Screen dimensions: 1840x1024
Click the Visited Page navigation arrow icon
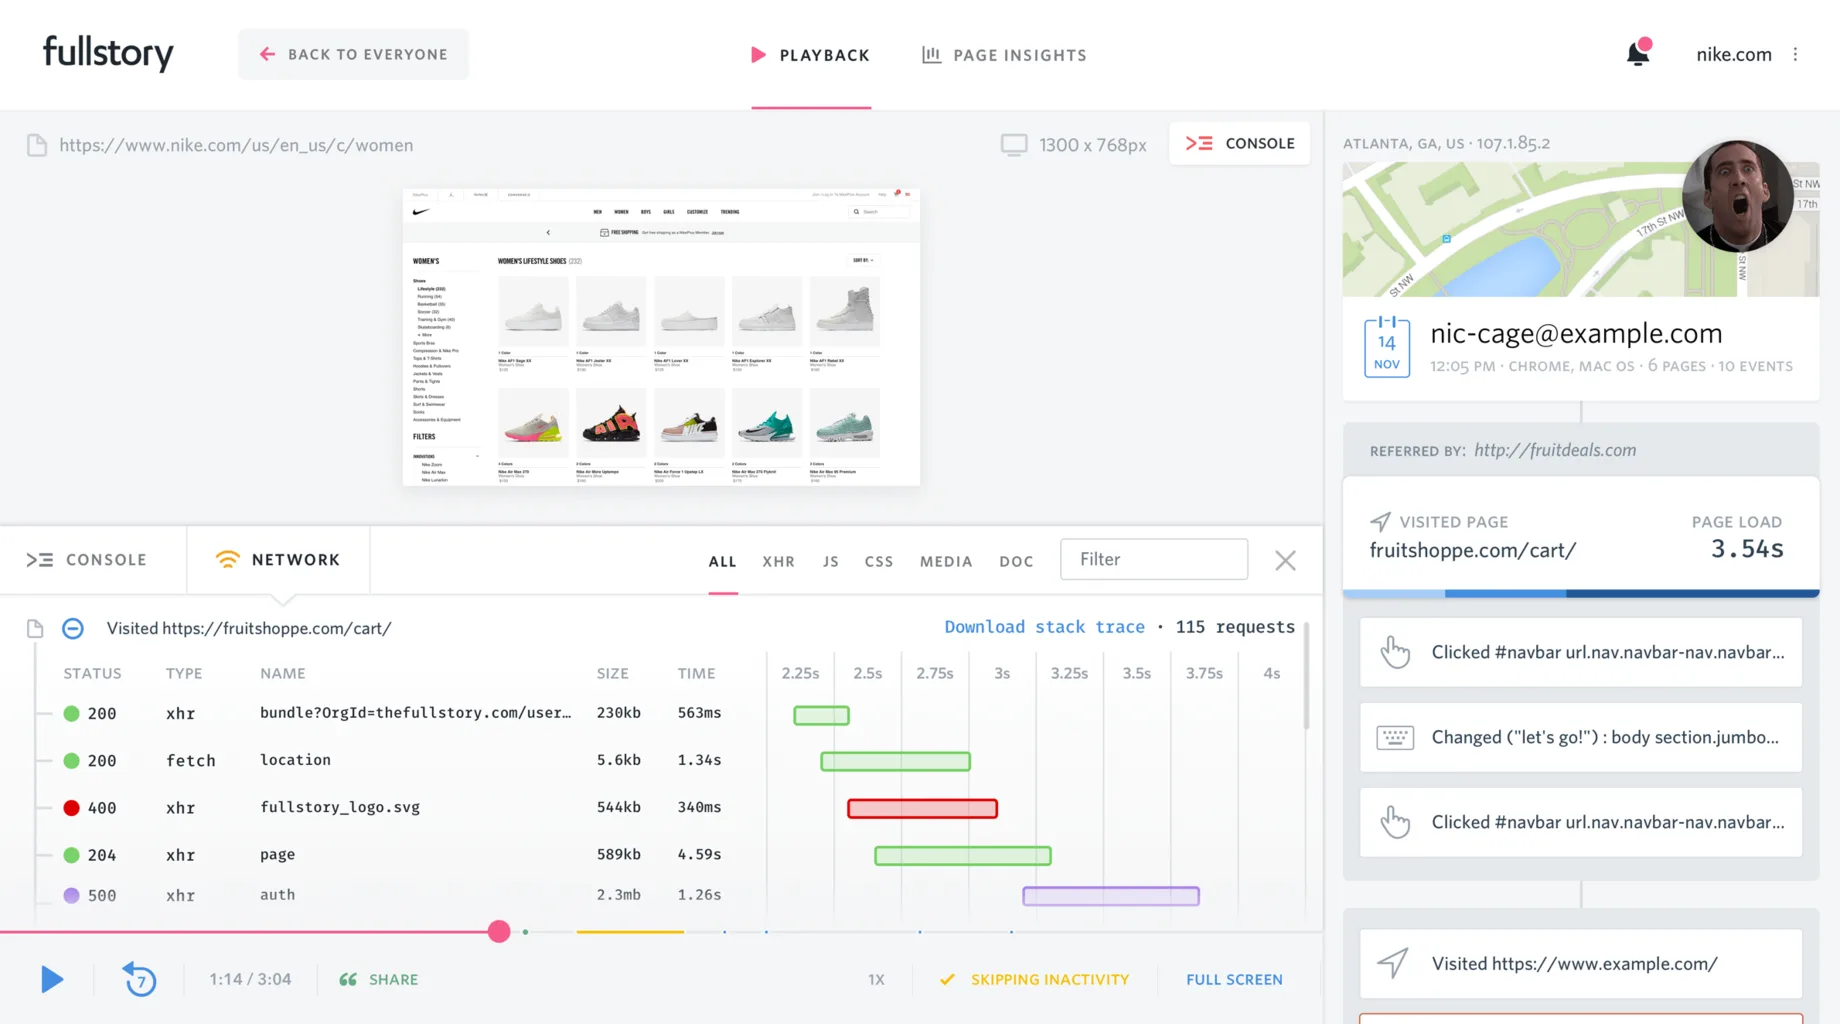coord(1380,521)
